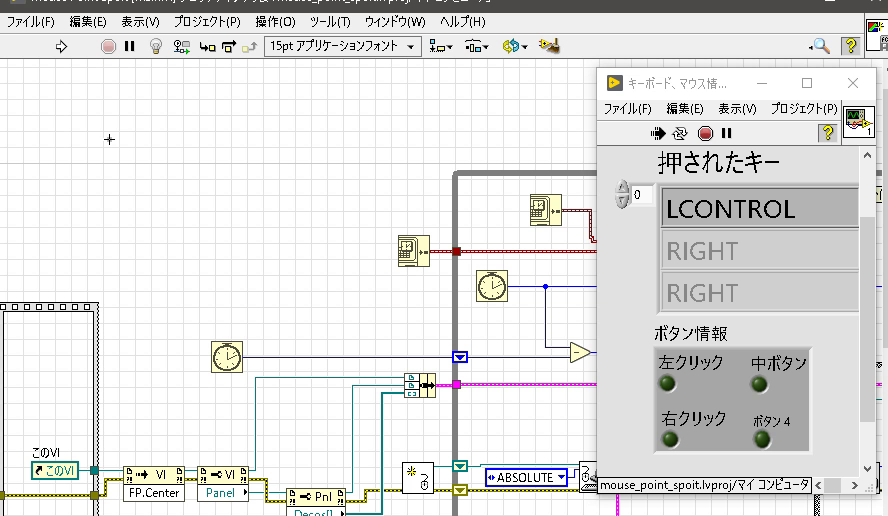The width and height of the screenshot is (888, 516).
Task: Click the Clean Up Diagram broom icon
Action: pyautogui.click(x=549, y=46)
